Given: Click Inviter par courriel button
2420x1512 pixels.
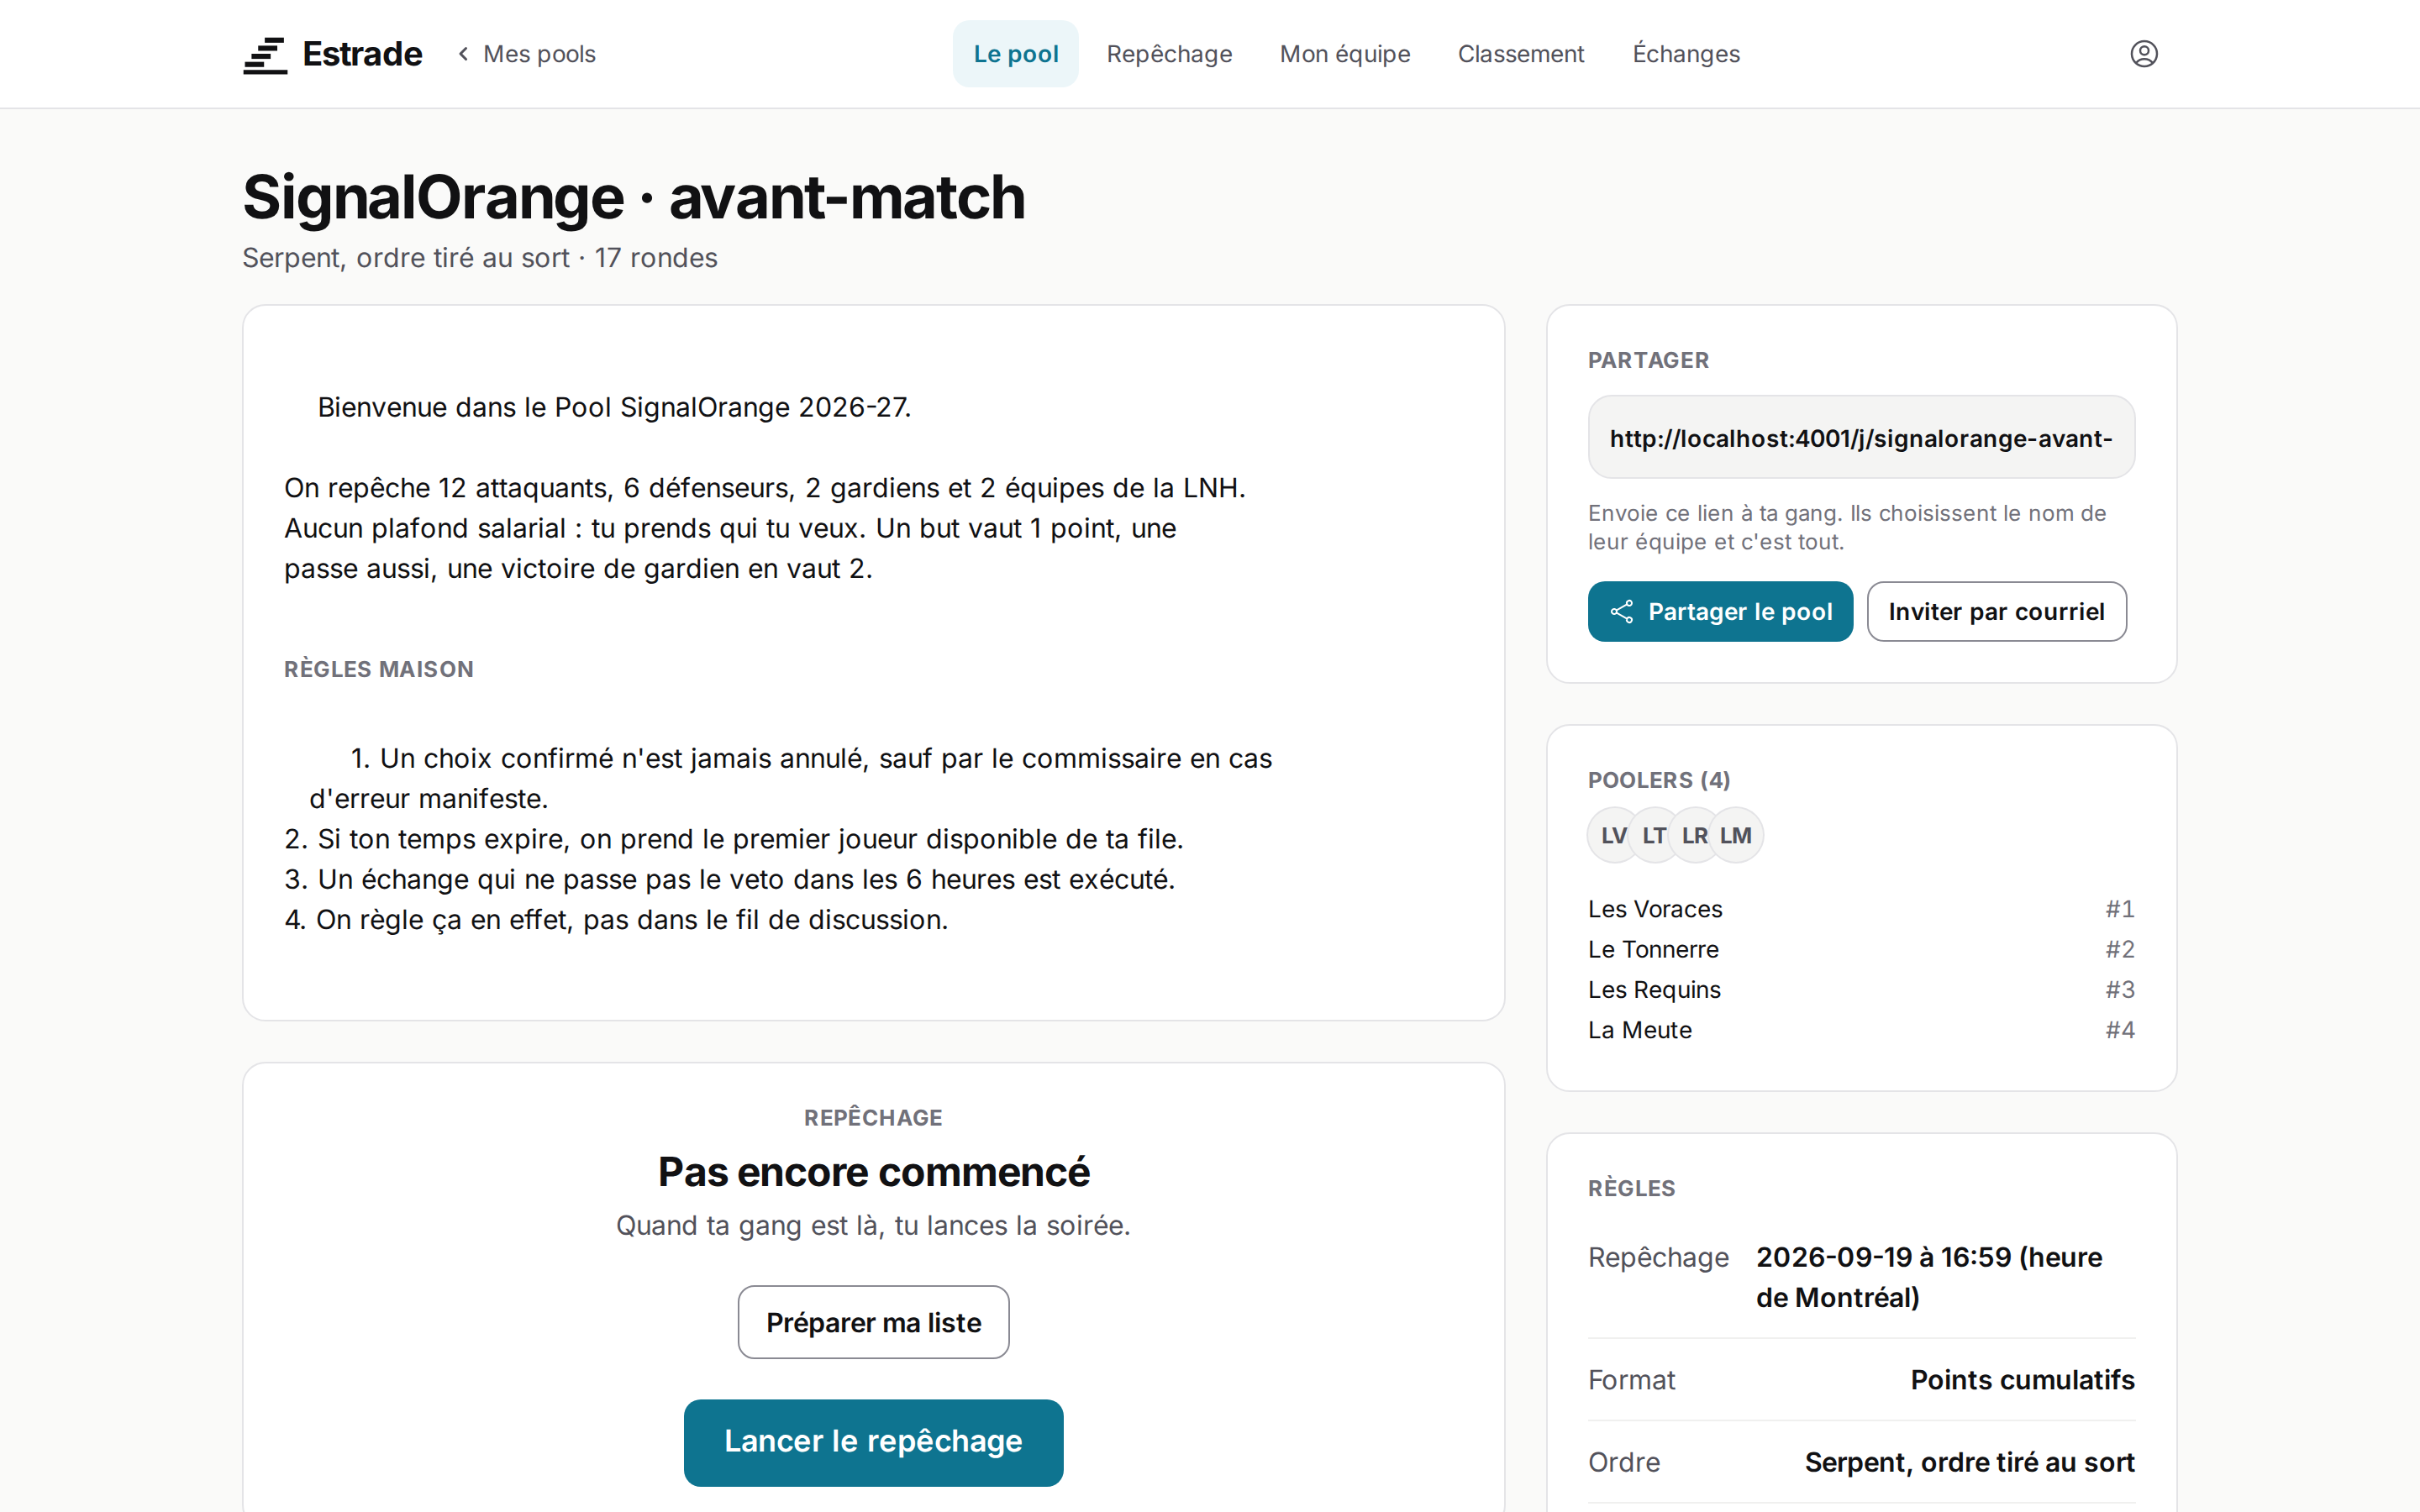Looking at the screenshot, I should pos(1996,612).
